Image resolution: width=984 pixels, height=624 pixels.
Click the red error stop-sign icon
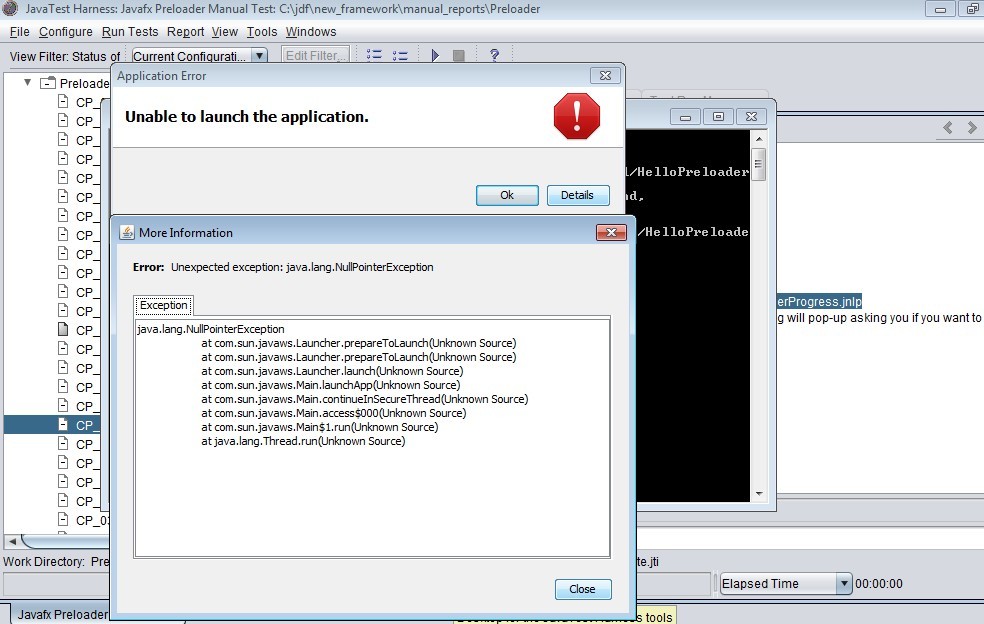pos(576,116)
